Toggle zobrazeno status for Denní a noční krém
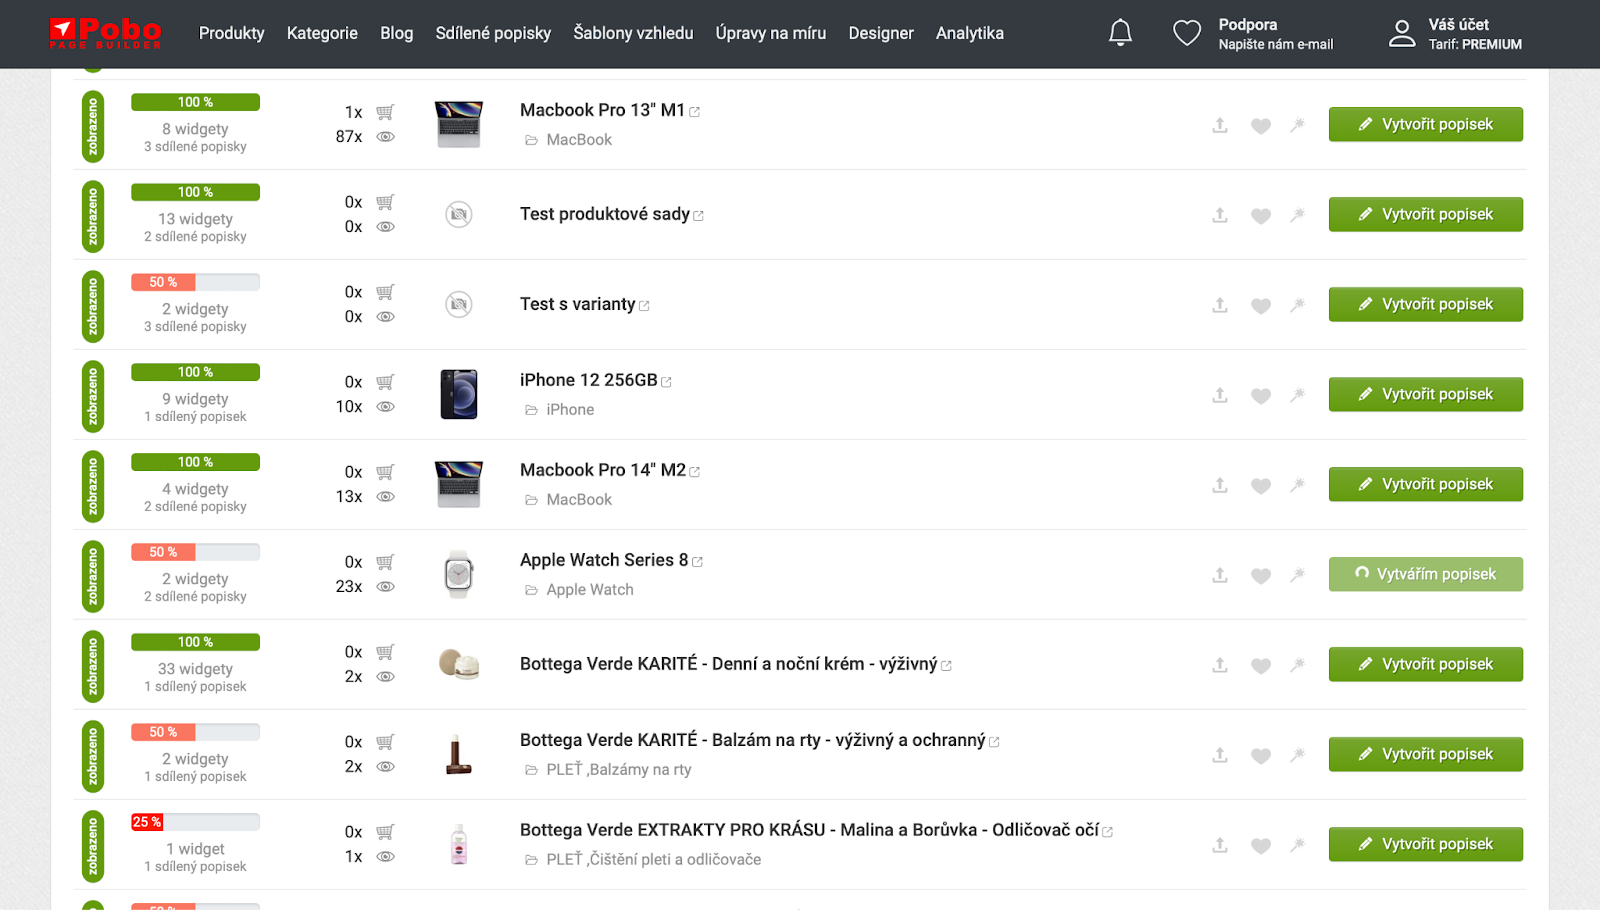This screenshot has height=910, width=1600. coord(93,667)
